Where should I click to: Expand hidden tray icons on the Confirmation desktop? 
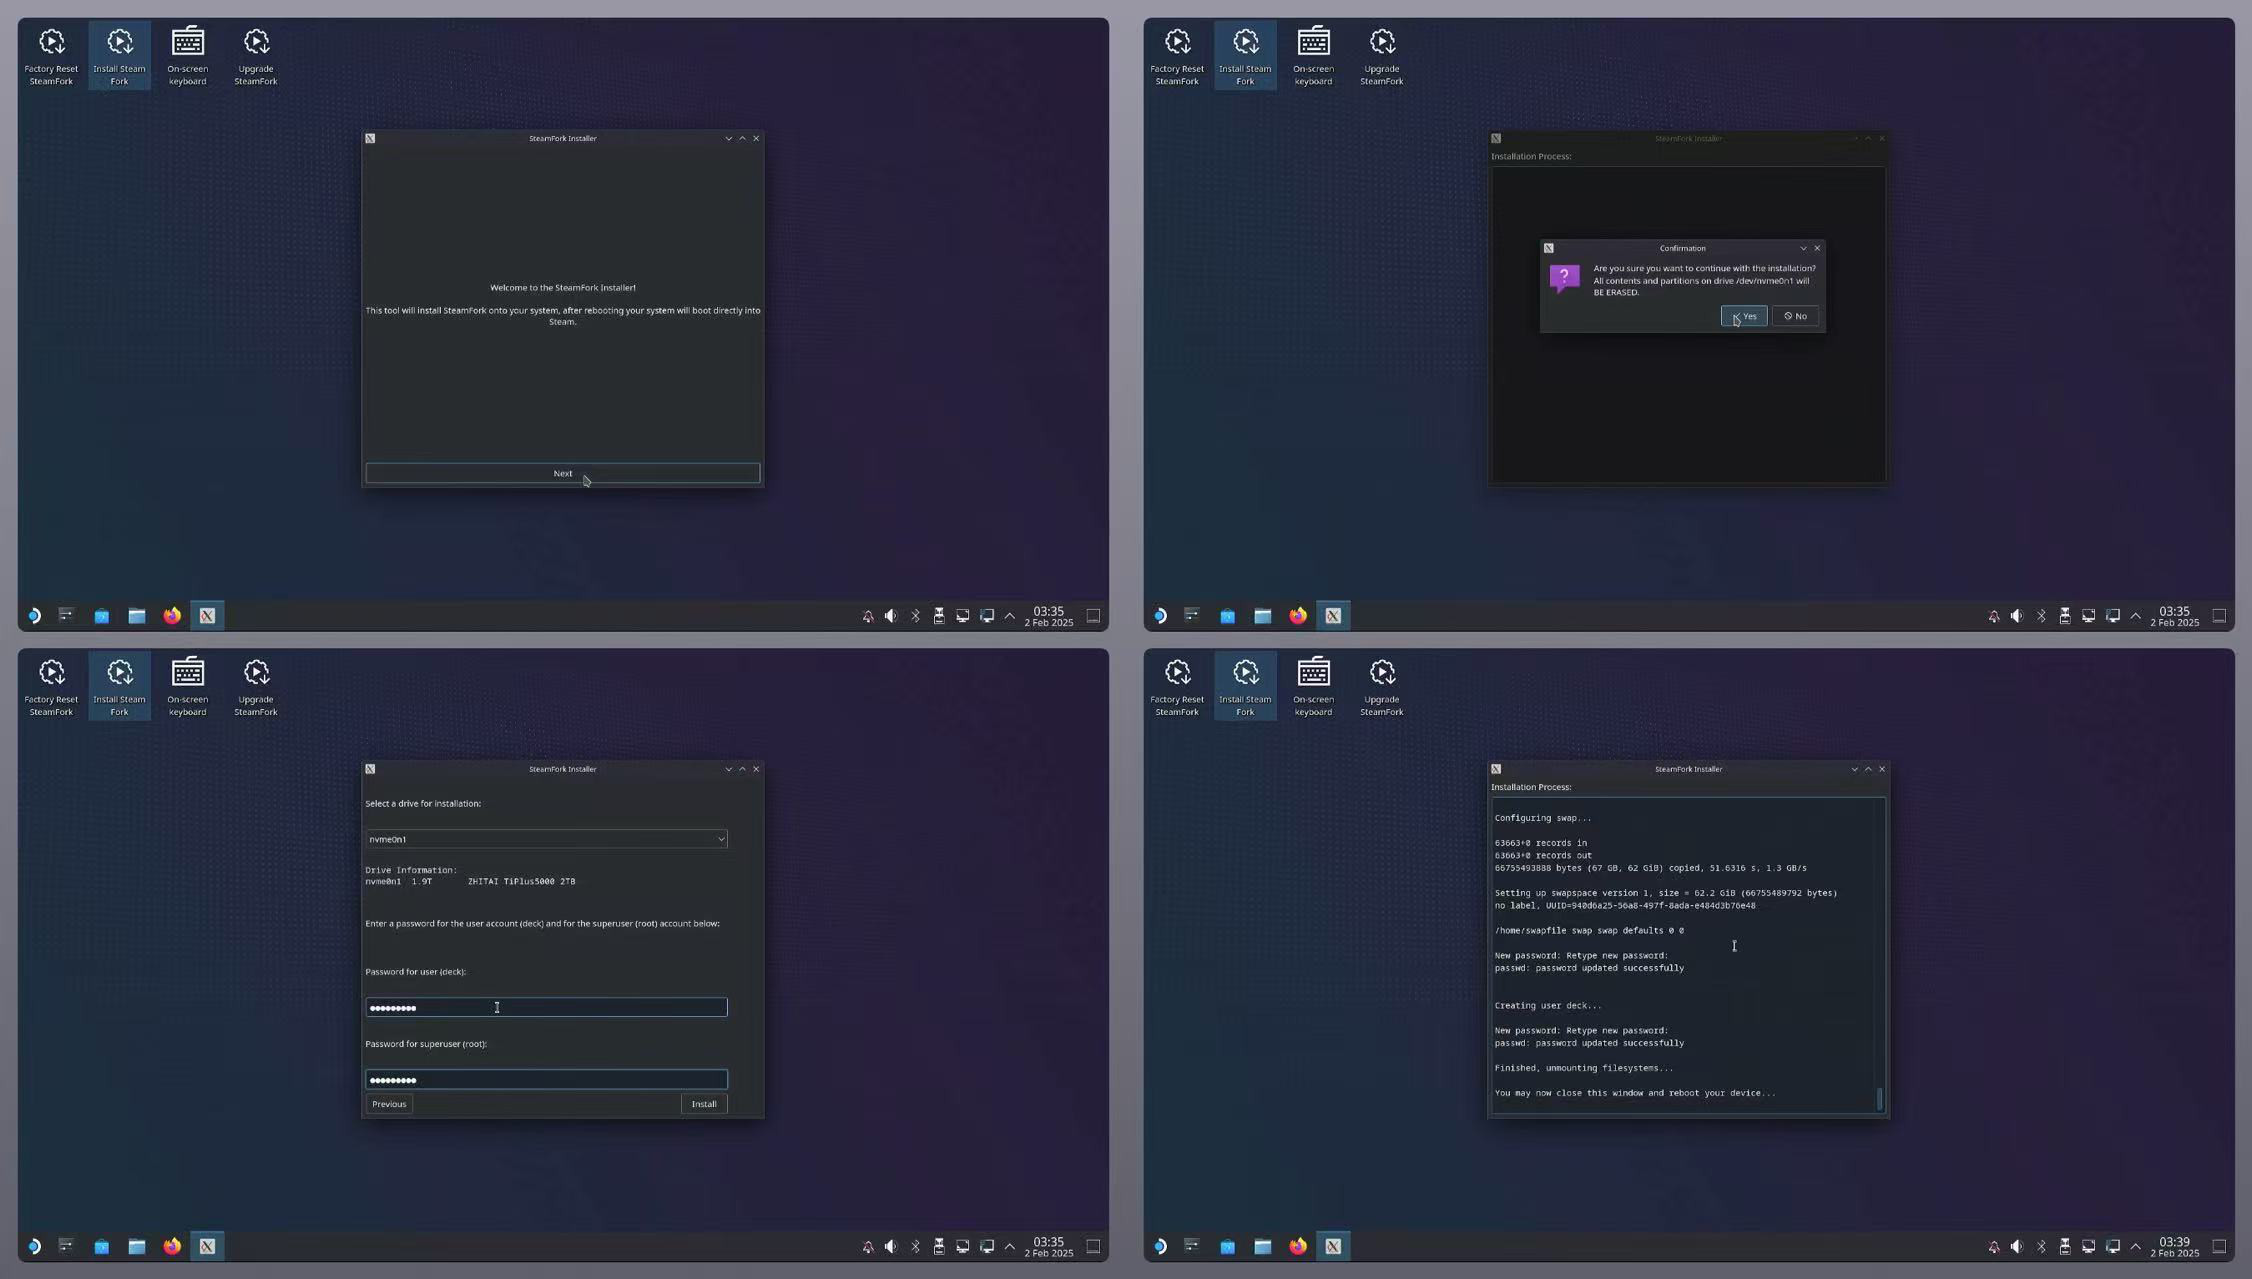tap(2136, 616)
